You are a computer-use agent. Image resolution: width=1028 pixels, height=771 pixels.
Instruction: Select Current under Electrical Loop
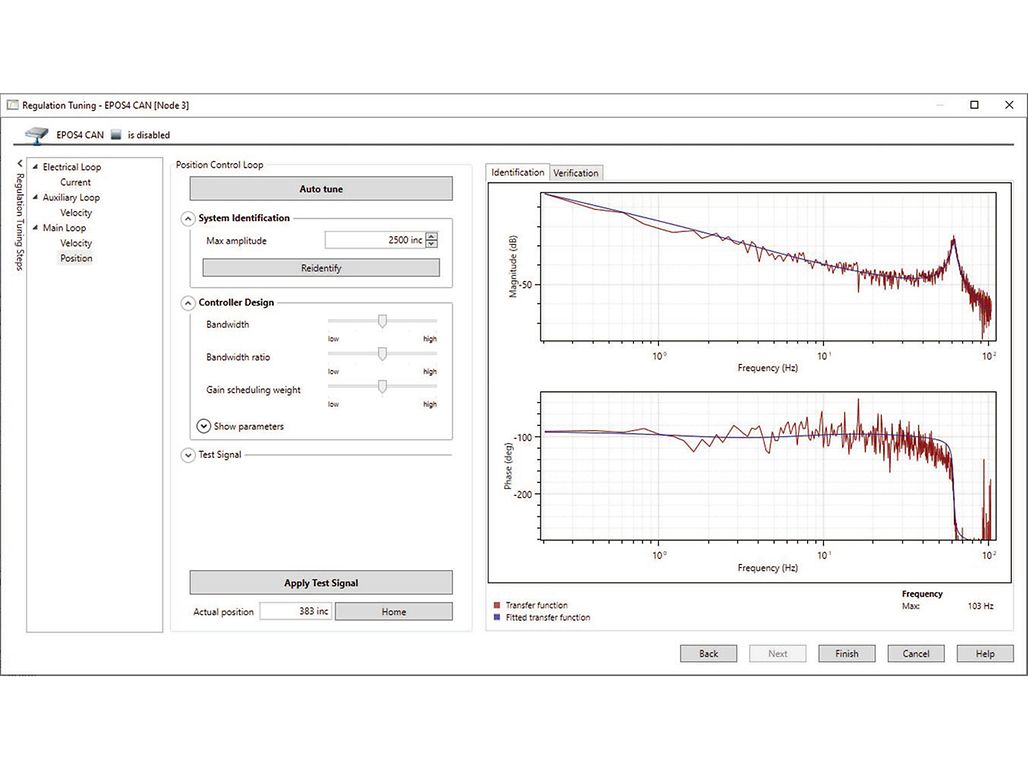pos(75,182)
